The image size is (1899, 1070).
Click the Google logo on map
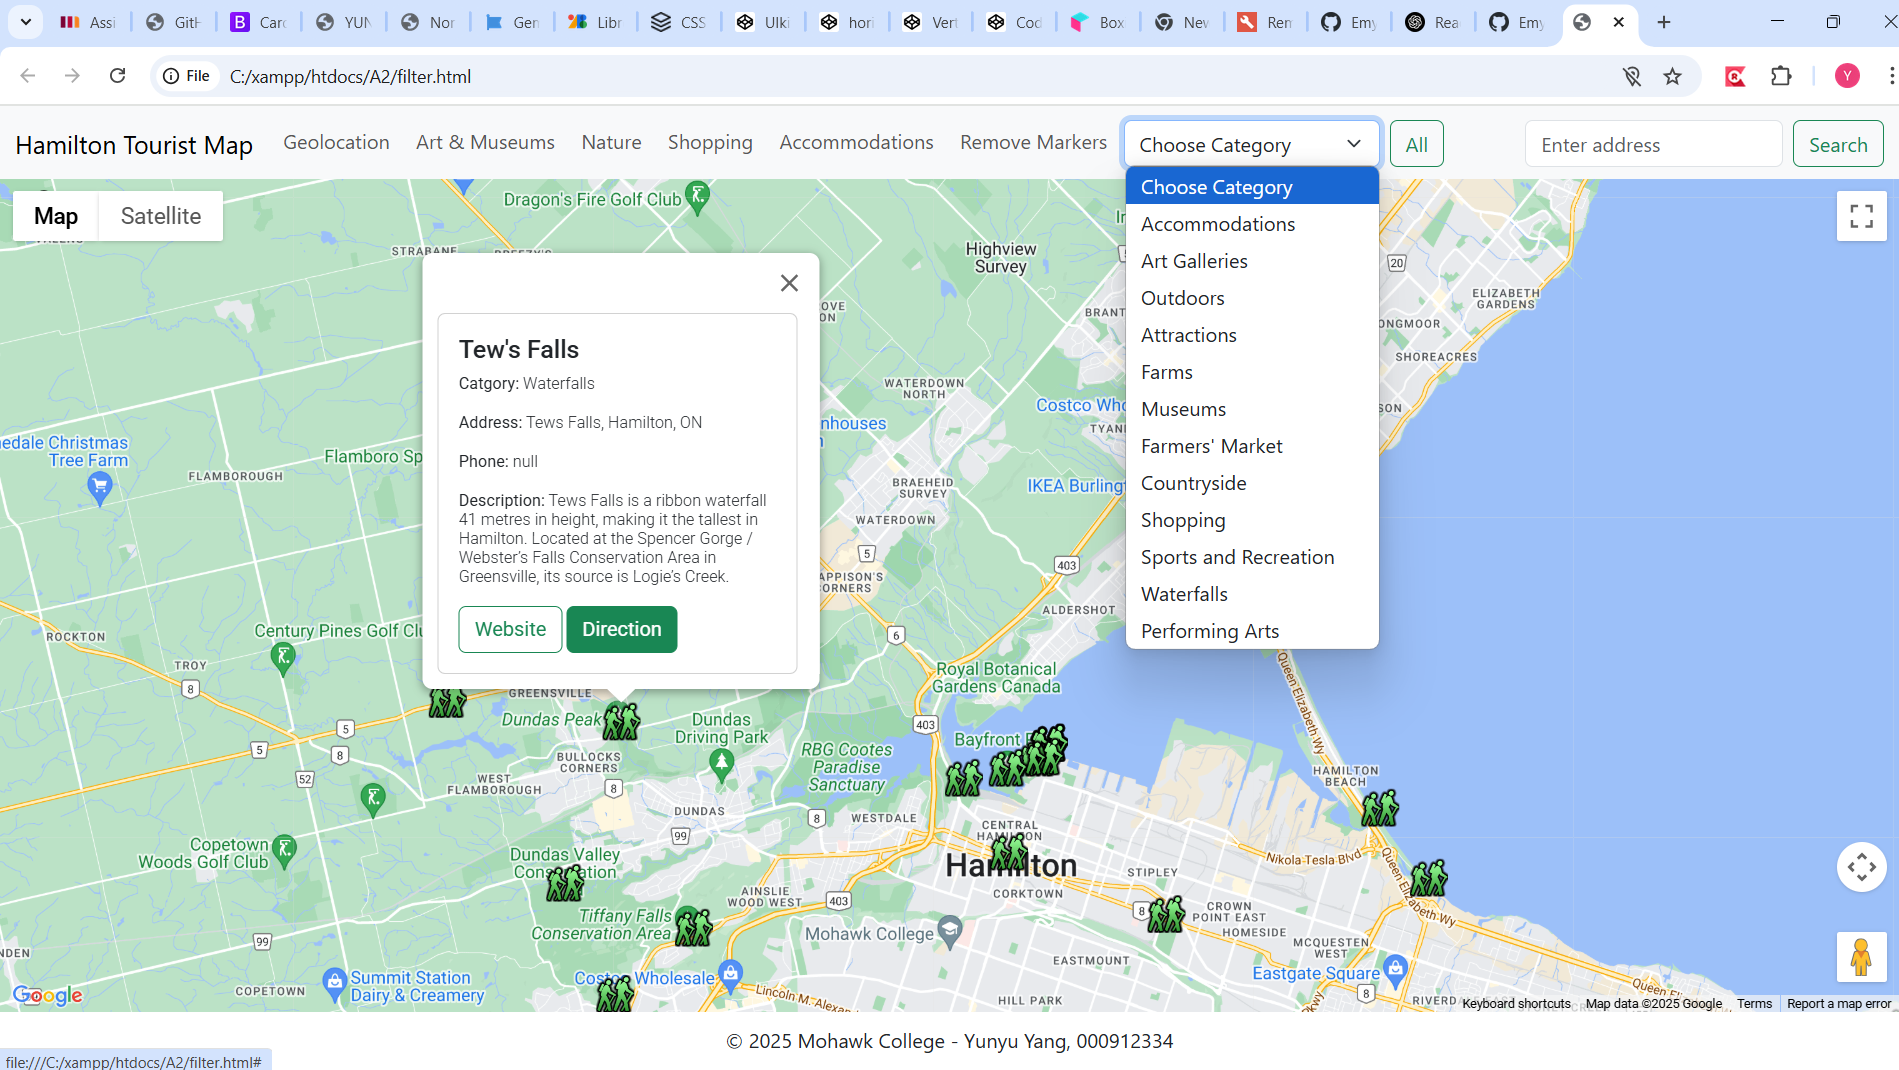pos(47,995)
